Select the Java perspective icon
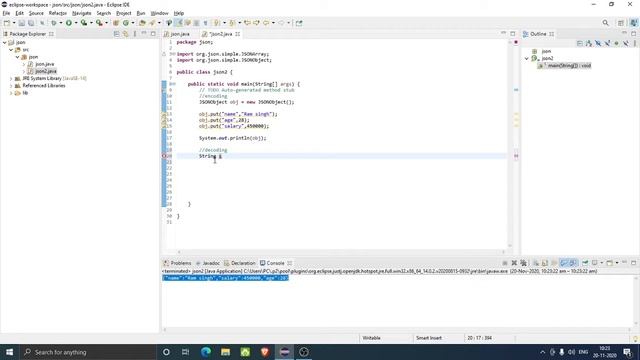 click(634, 23)
